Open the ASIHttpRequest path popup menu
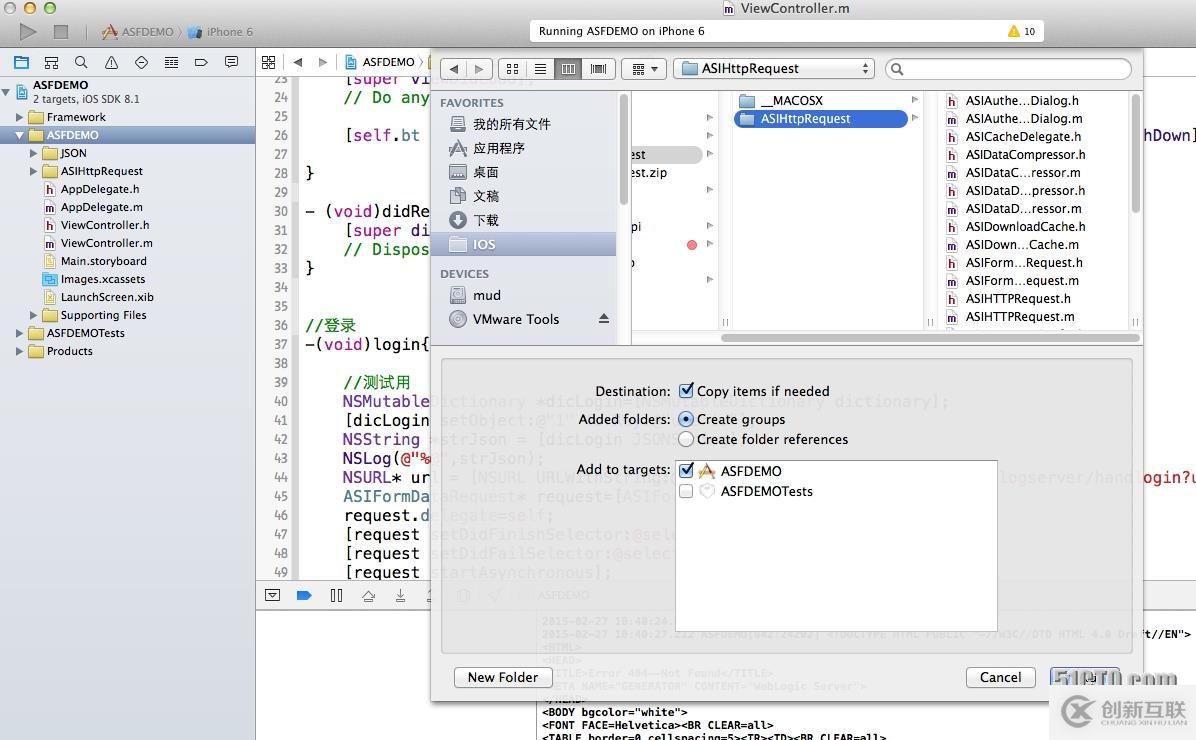This screenshot has height=740, width=1196. coord(773,69)
